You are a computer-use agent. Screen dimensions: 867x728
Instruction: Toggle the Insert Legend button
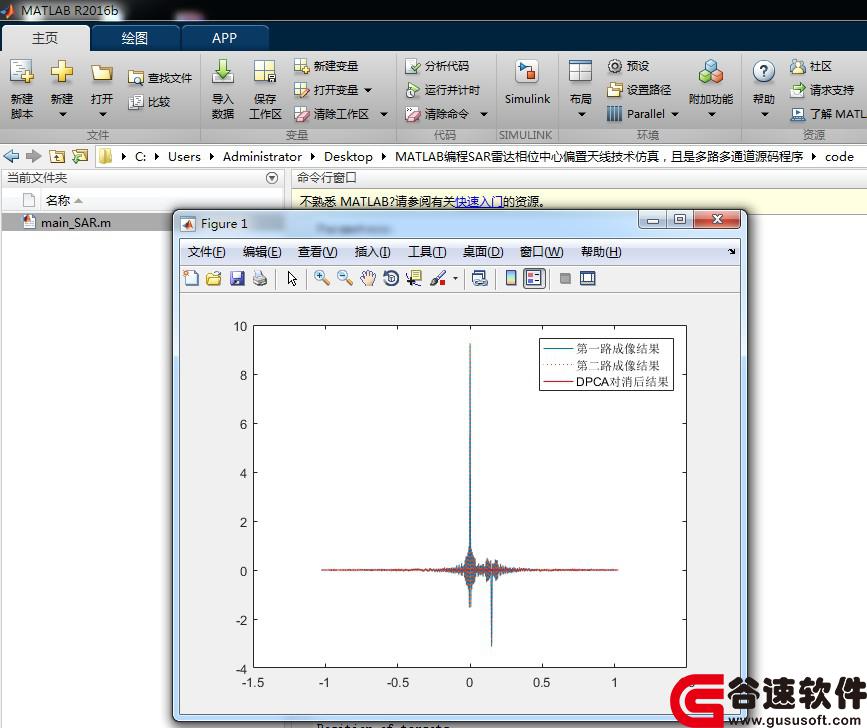point(534,278)
